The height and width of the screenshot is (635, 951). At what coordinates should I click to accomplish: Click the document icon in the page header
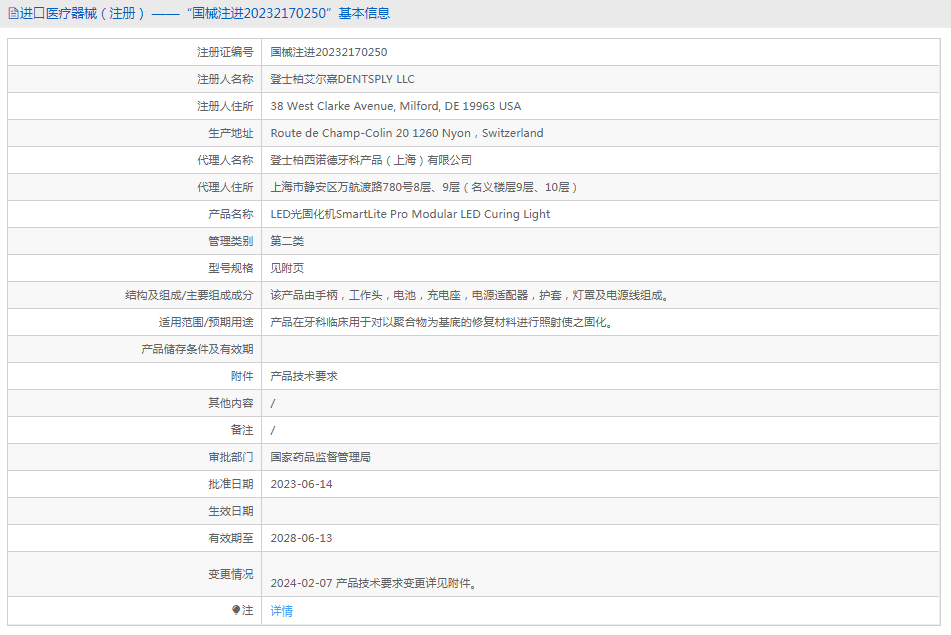pos(13,13)
